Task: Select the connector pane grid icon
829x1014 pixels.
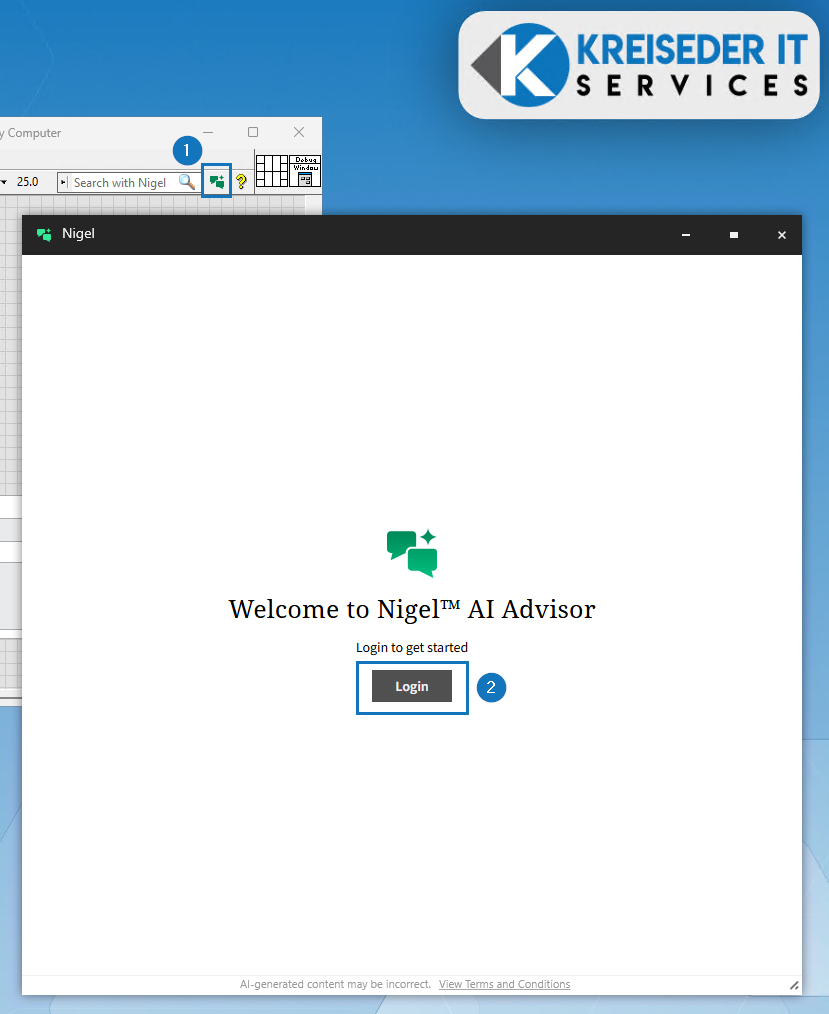Action: [272, 171]
